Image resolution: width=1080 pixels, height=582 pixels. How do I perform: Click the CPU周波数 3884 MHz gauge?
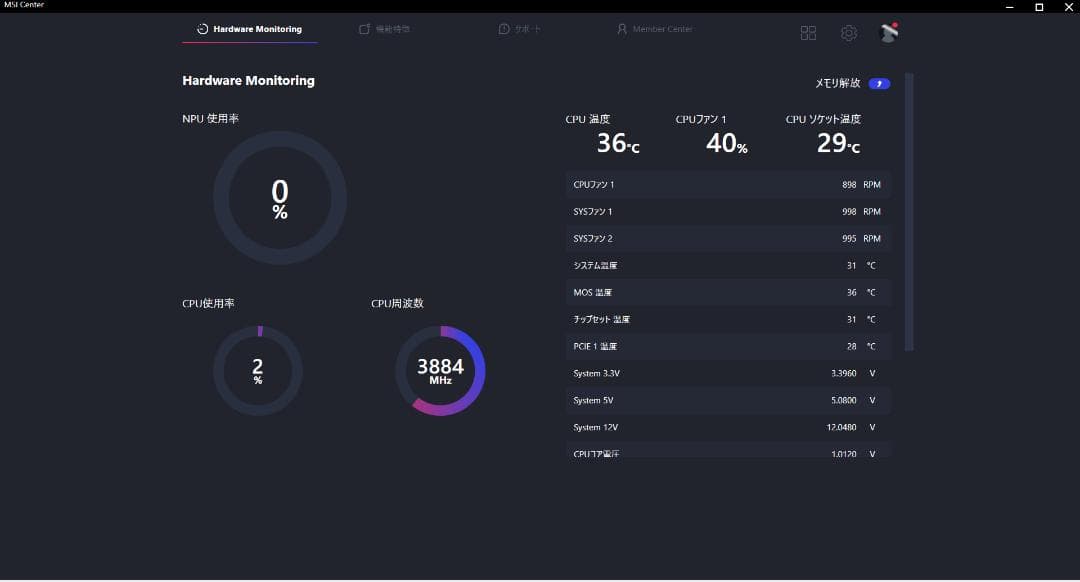(x=440, y=371)
